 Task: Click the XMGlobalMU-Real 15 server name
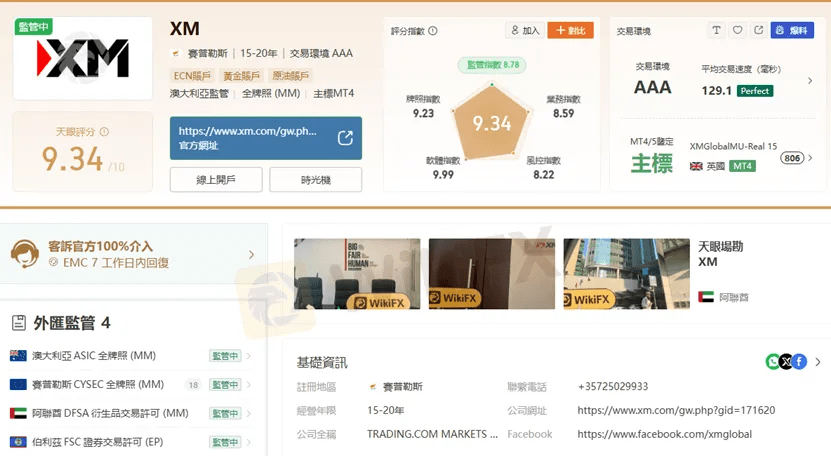733,146
